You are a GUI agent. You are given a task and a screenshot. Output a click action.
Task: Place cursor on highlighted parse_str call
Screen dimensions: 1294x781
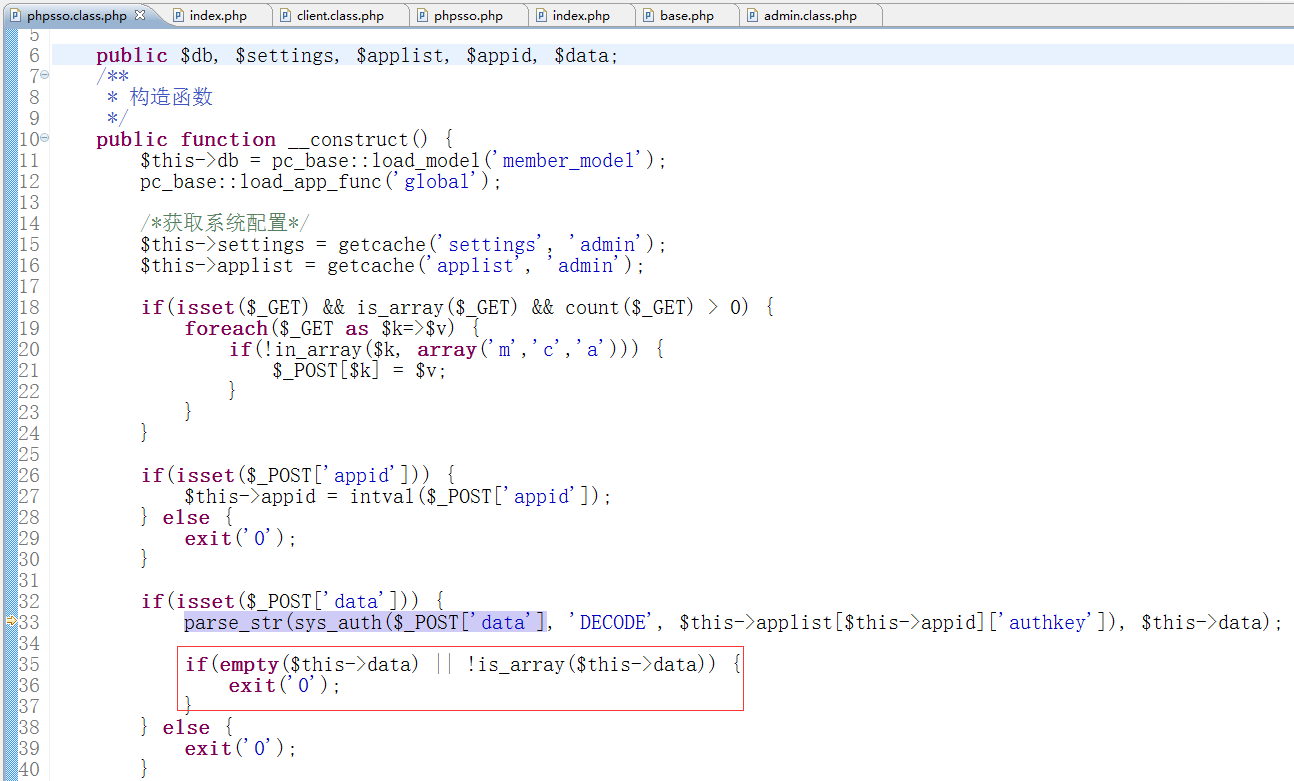click(x=226, y=622)
